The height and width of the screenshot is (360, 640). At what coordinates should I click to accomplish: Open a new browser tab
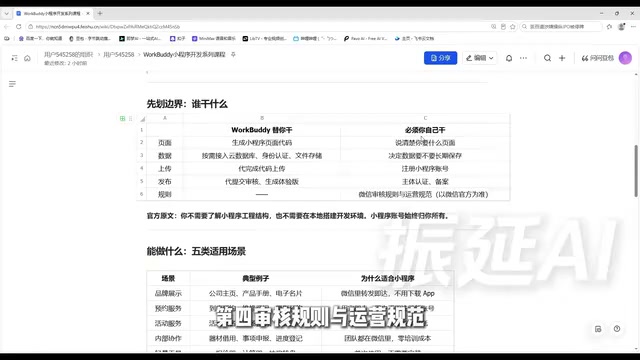(x=100, y=13)
